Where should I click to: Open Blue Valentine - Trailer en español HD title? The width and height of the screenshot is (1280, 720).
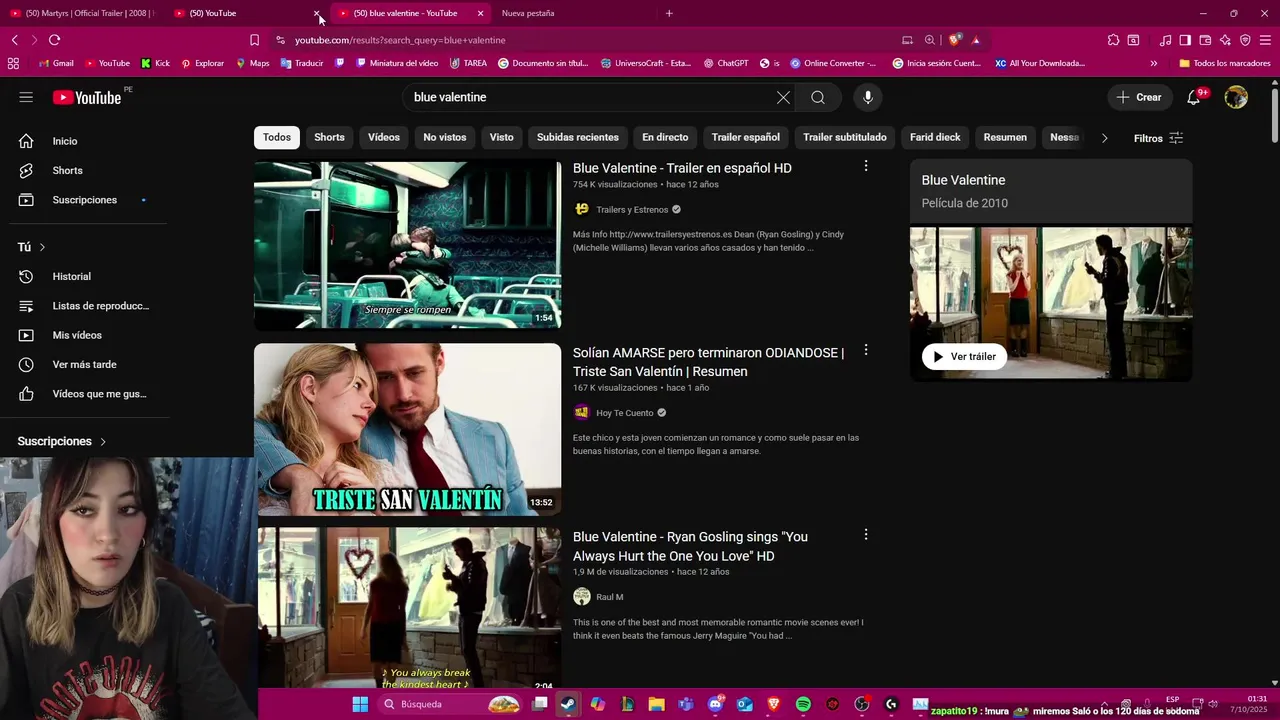pyautogui.click(x=682, y=168)
